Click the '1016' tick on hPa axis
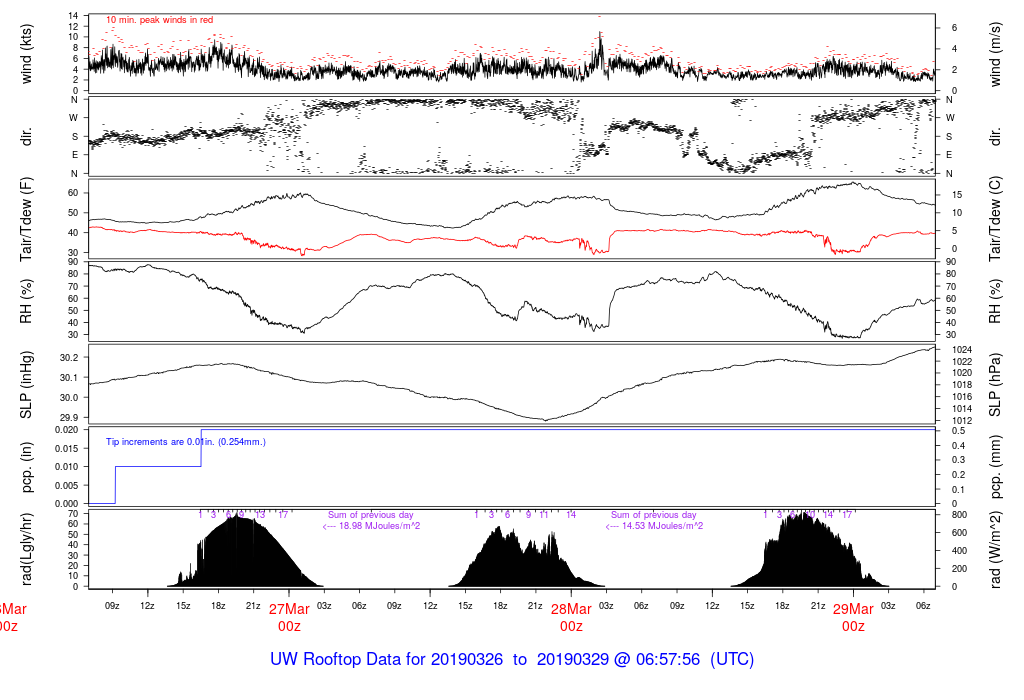1024x700 pixels. 962,397
